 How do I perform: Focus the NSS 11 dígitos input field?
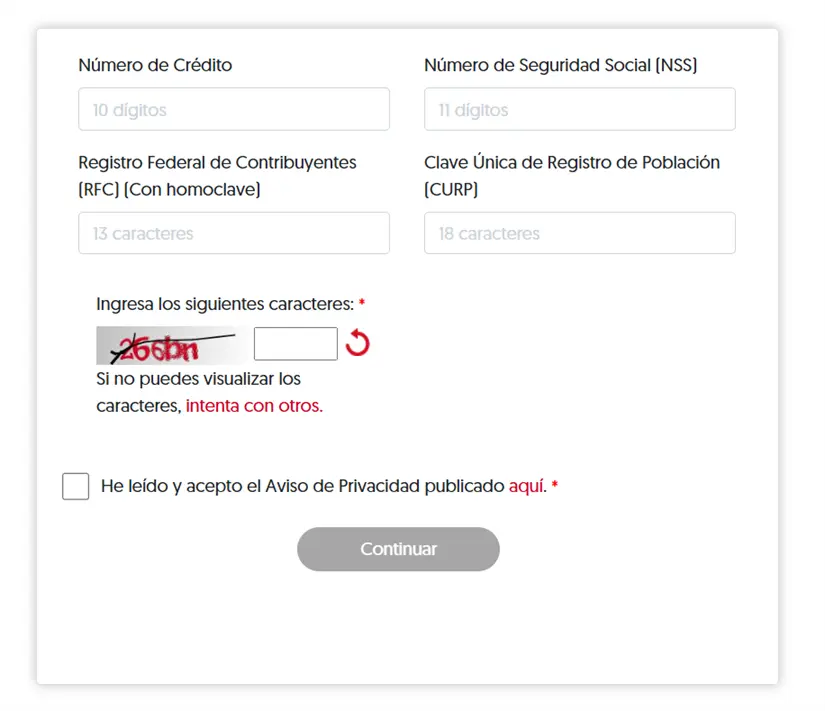click(579, 109)
